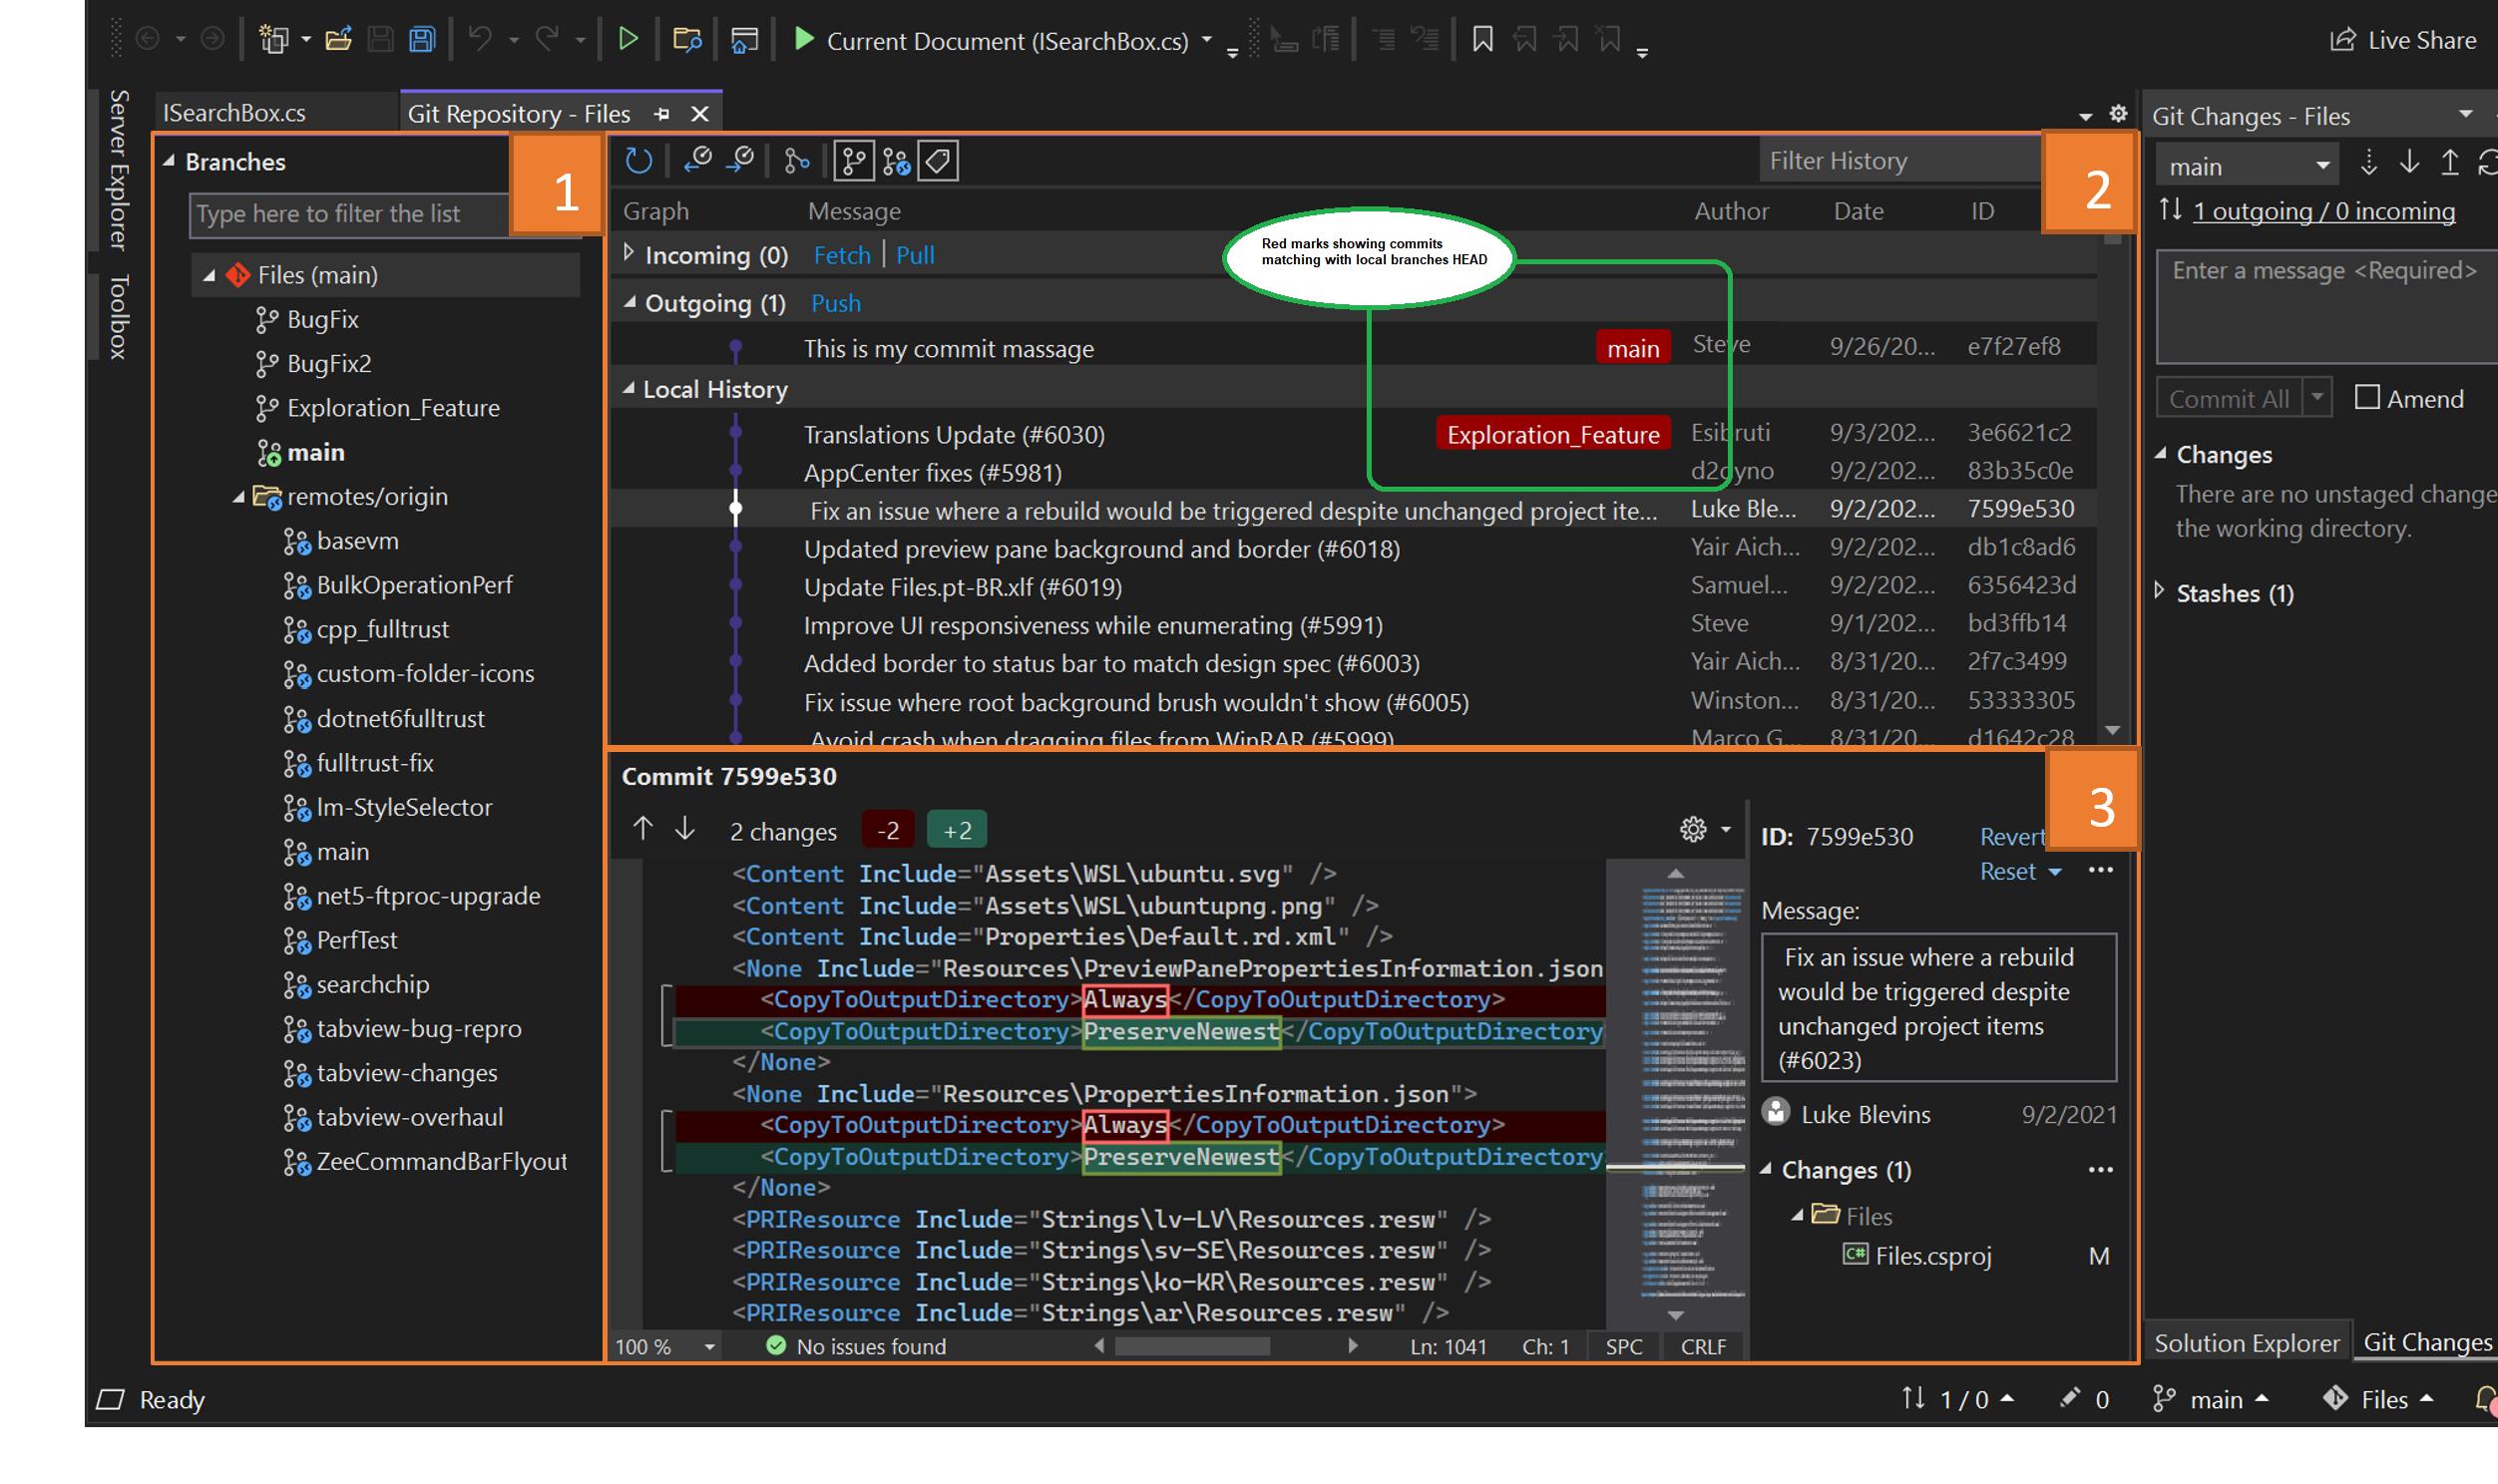Open the diff settings gear icon
Screen dimensions: 2498x1484
tap(1692, 829)
